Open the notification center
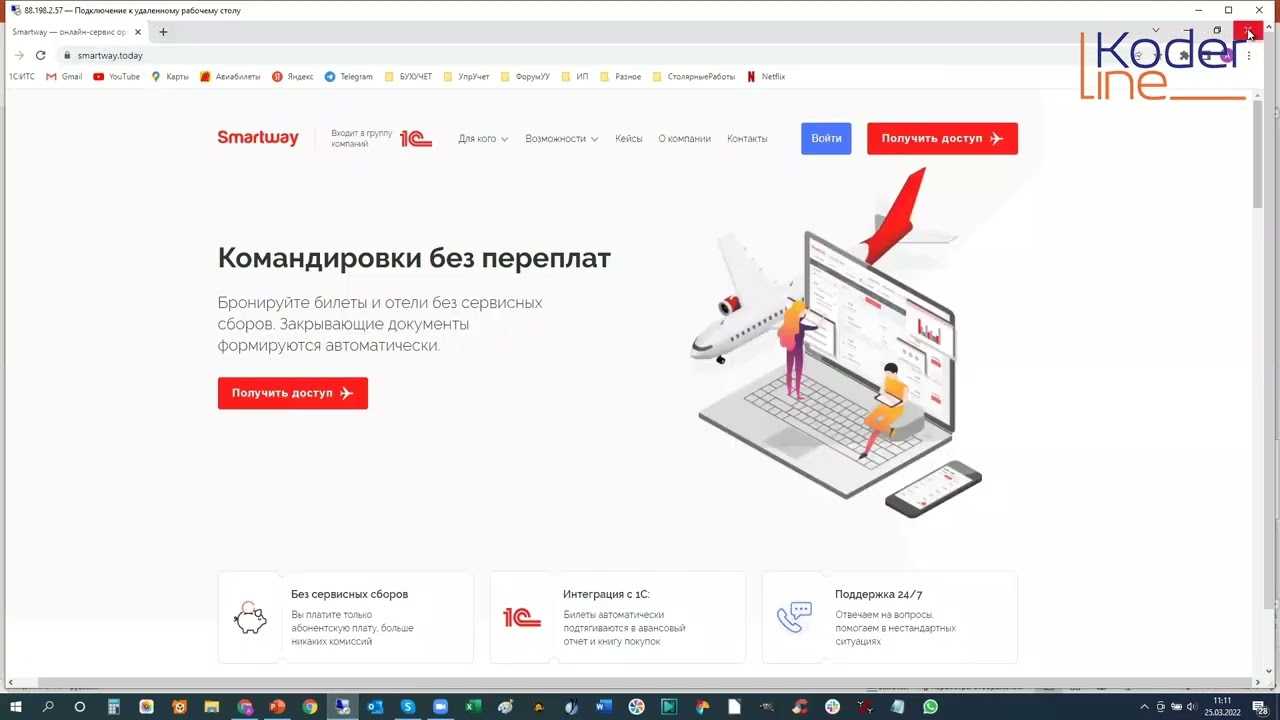Screen dimensions: 1280x720 click(x=1262, y=707)
